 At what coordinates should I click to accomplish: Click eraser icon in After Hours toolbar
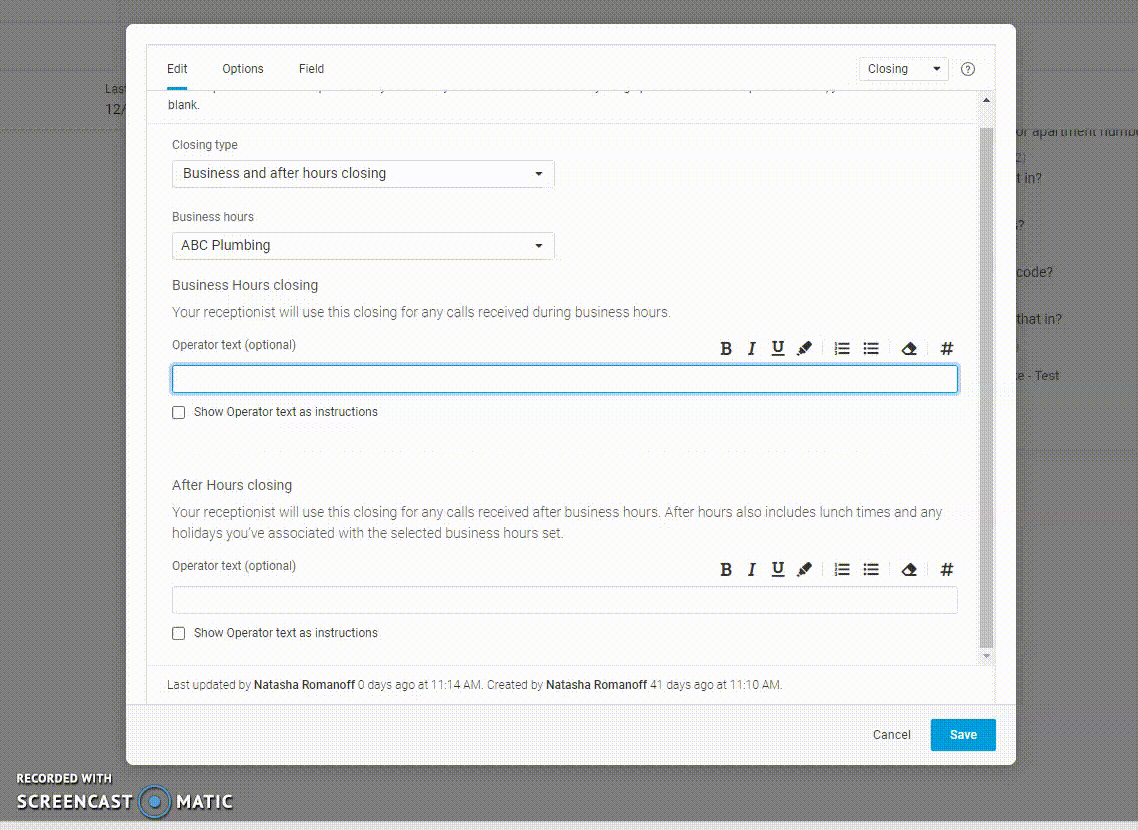909,570
